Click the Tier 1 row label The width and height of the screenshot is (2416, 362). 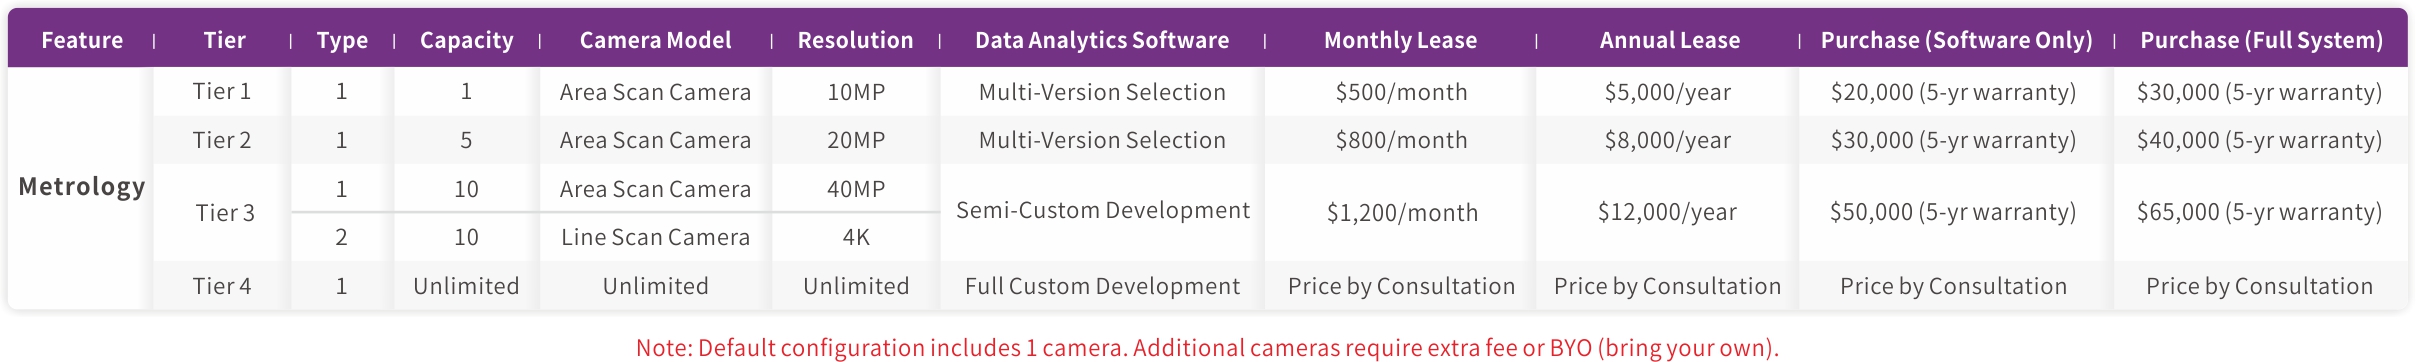point(222,92)
